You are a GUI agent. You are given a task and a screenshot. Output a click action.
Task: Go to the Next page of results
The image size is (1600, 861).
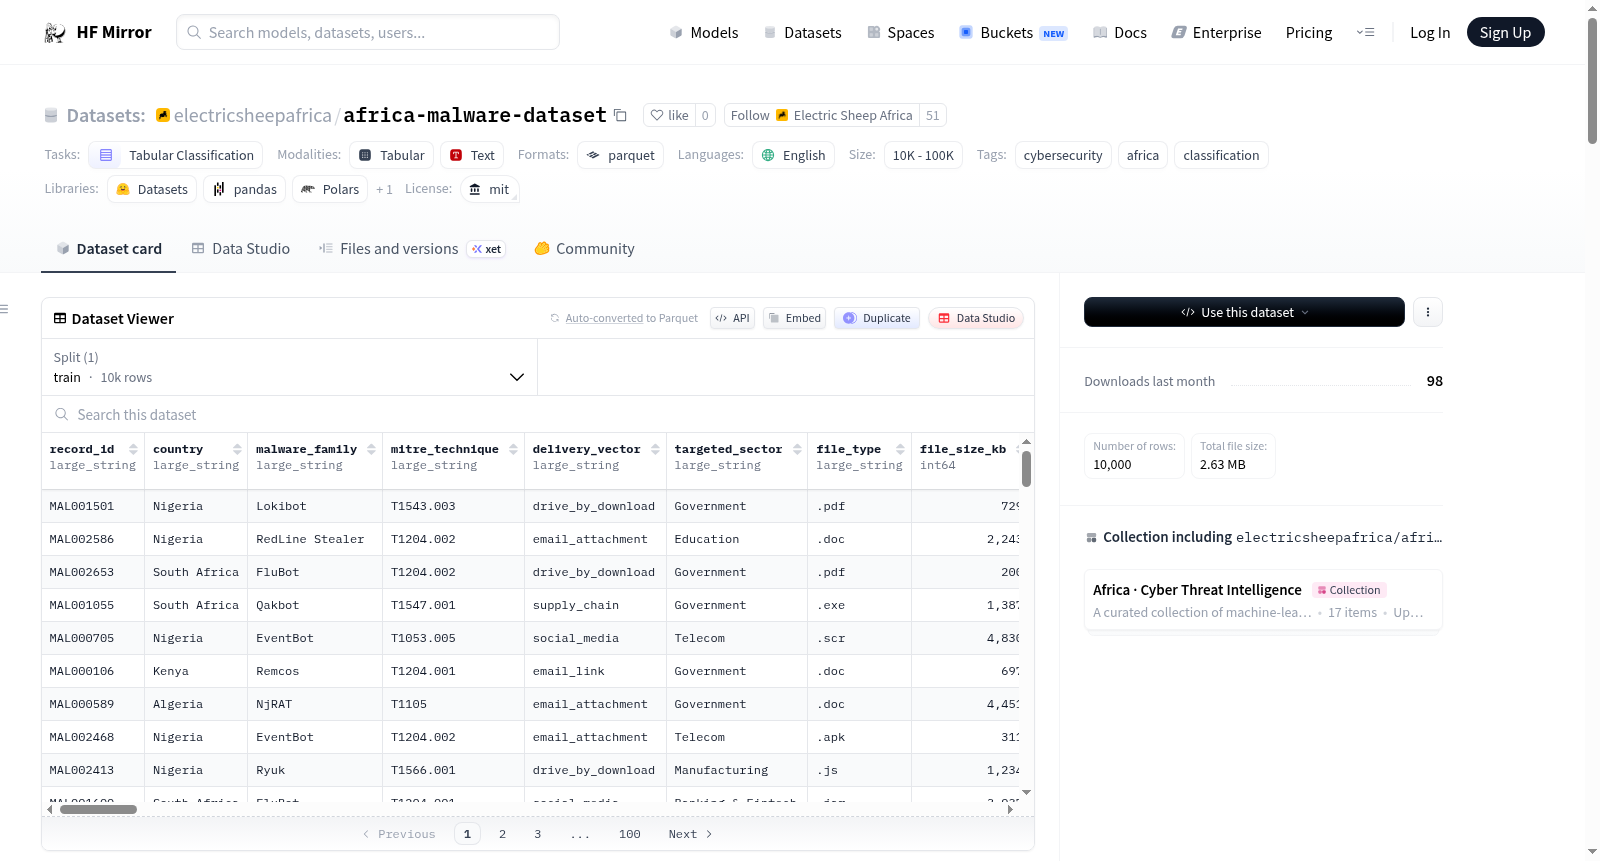[690, 834]
